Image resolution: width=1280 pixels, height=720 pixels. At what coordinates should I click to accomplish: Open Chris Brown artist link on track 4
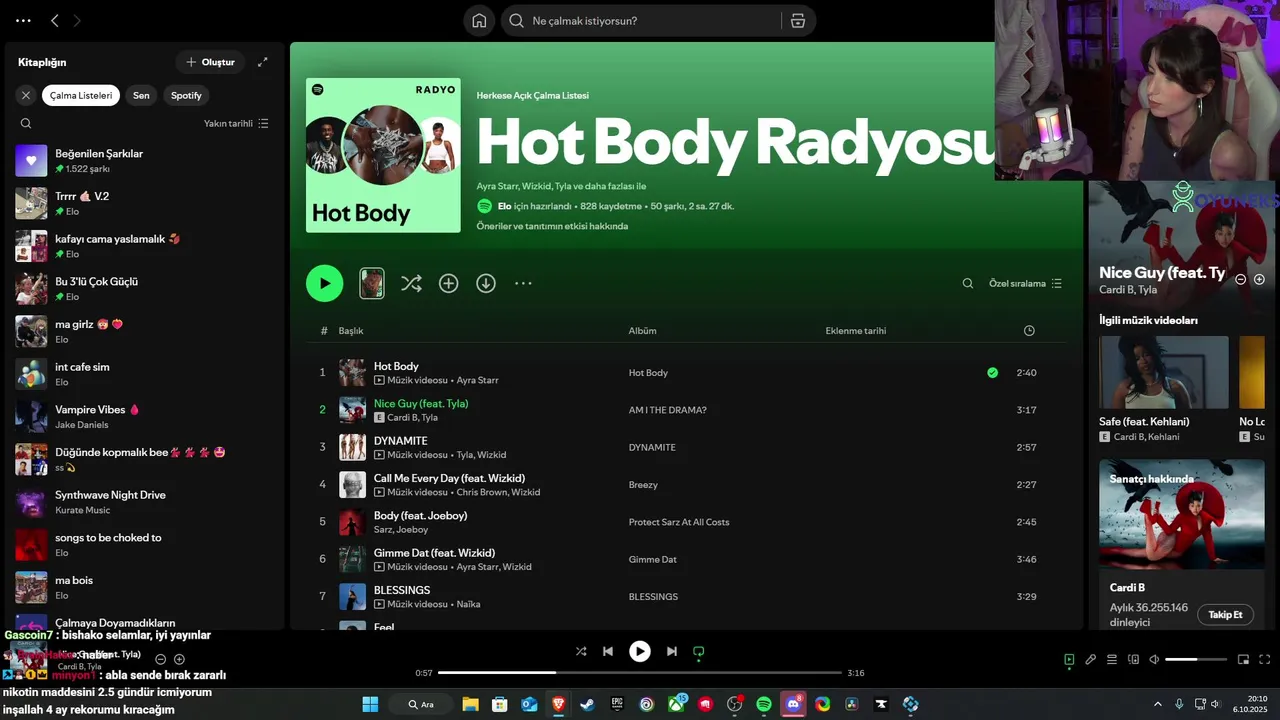pyautogui.click(x=482, y=492)
